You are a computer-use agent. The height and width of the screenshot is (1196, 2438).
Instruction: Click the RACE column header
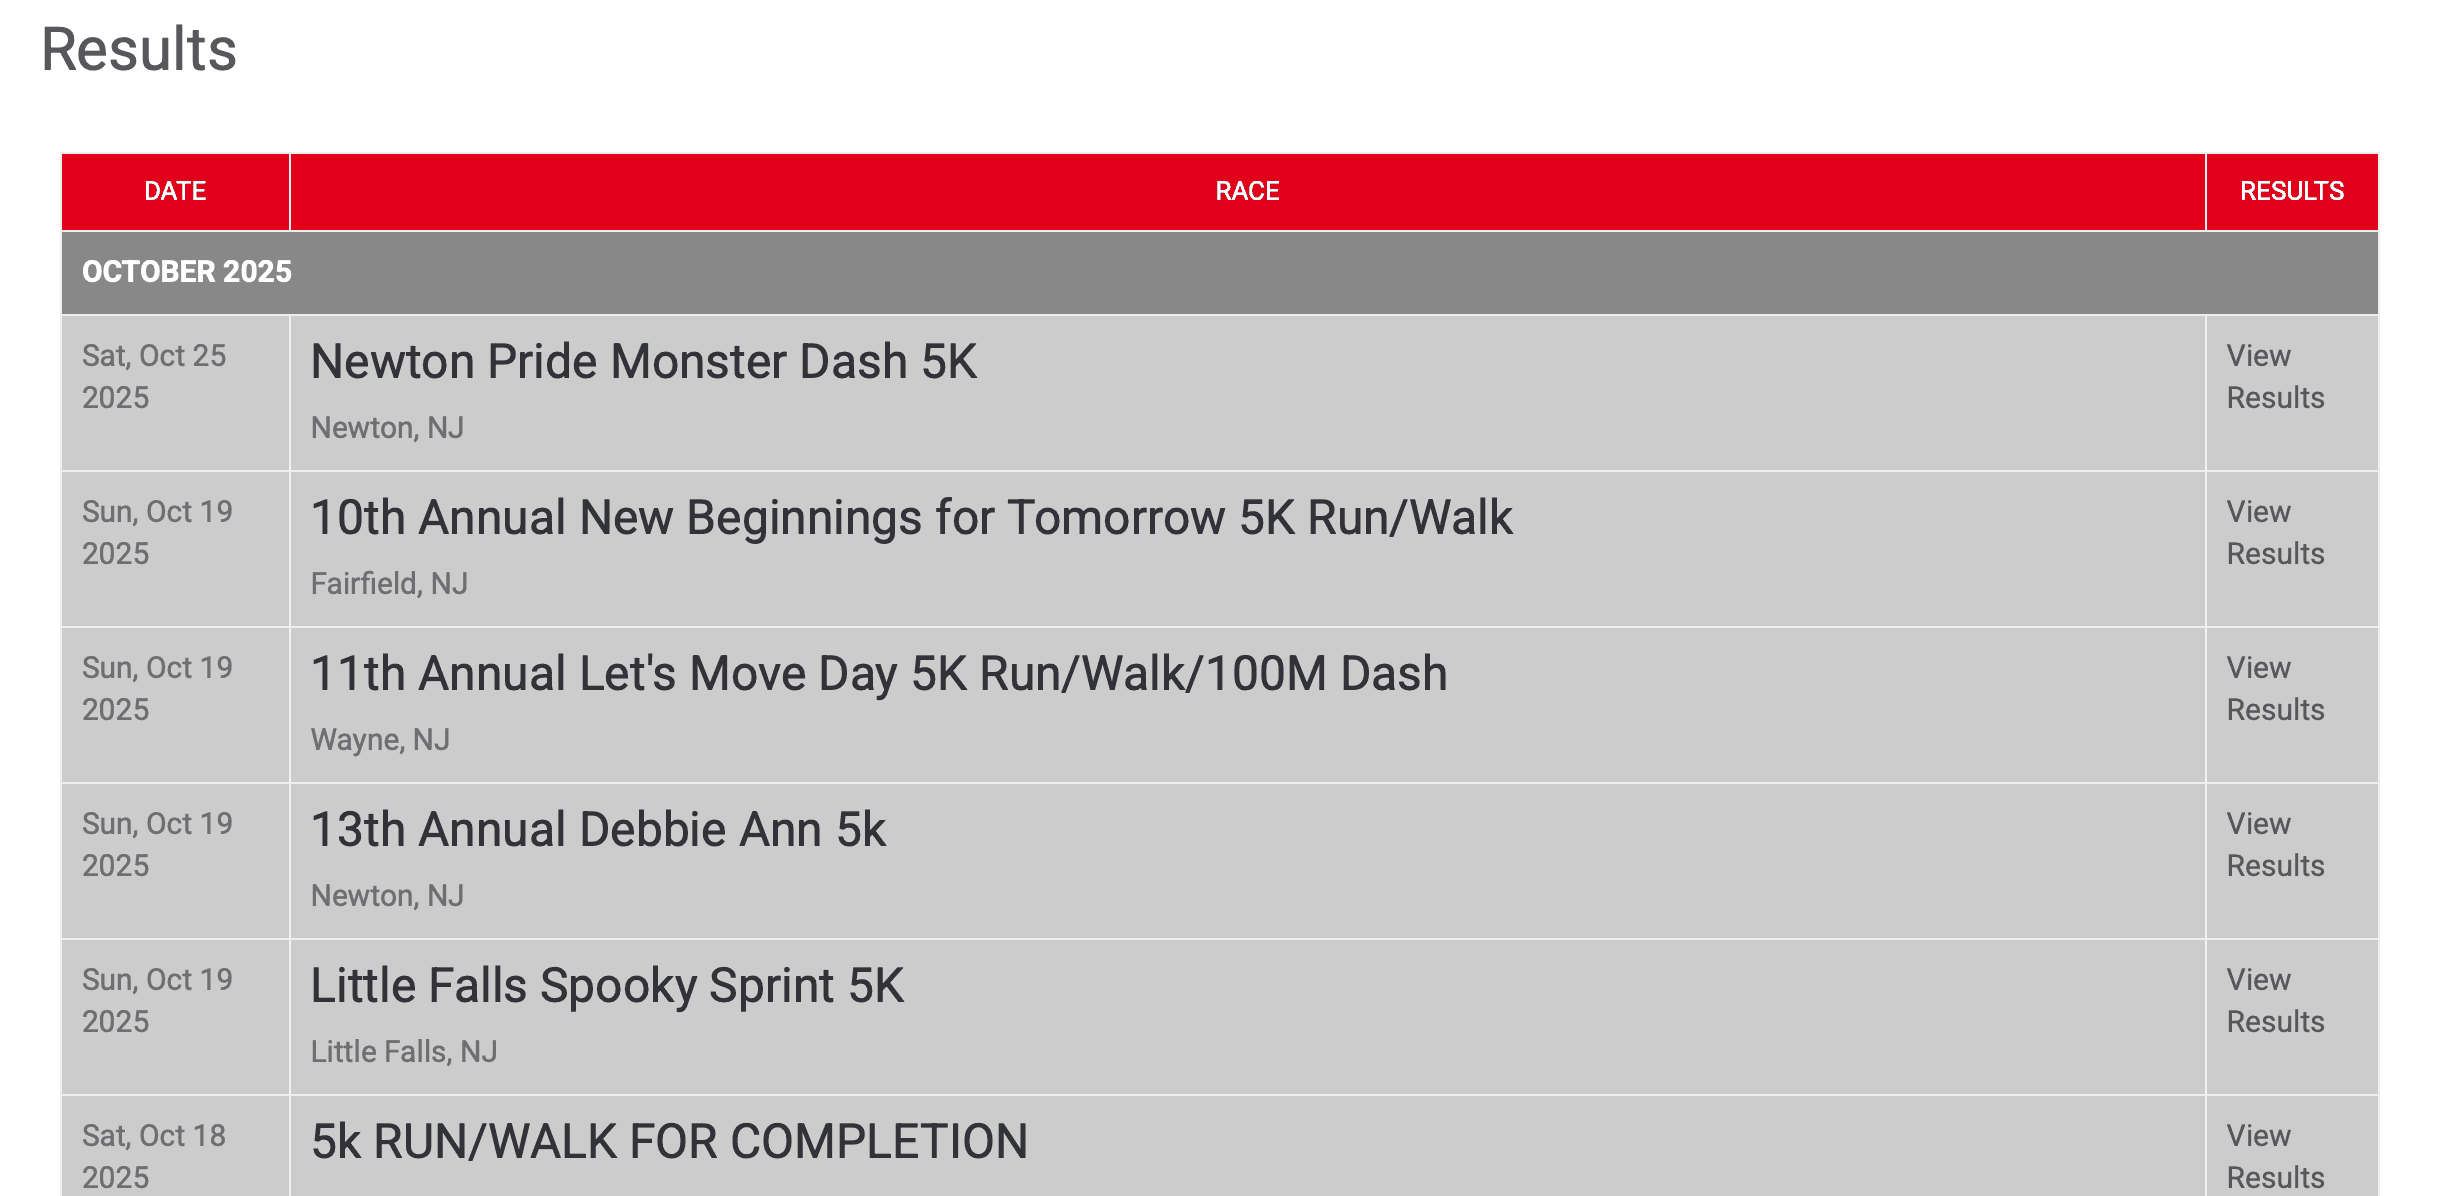tap(1247, 191)
